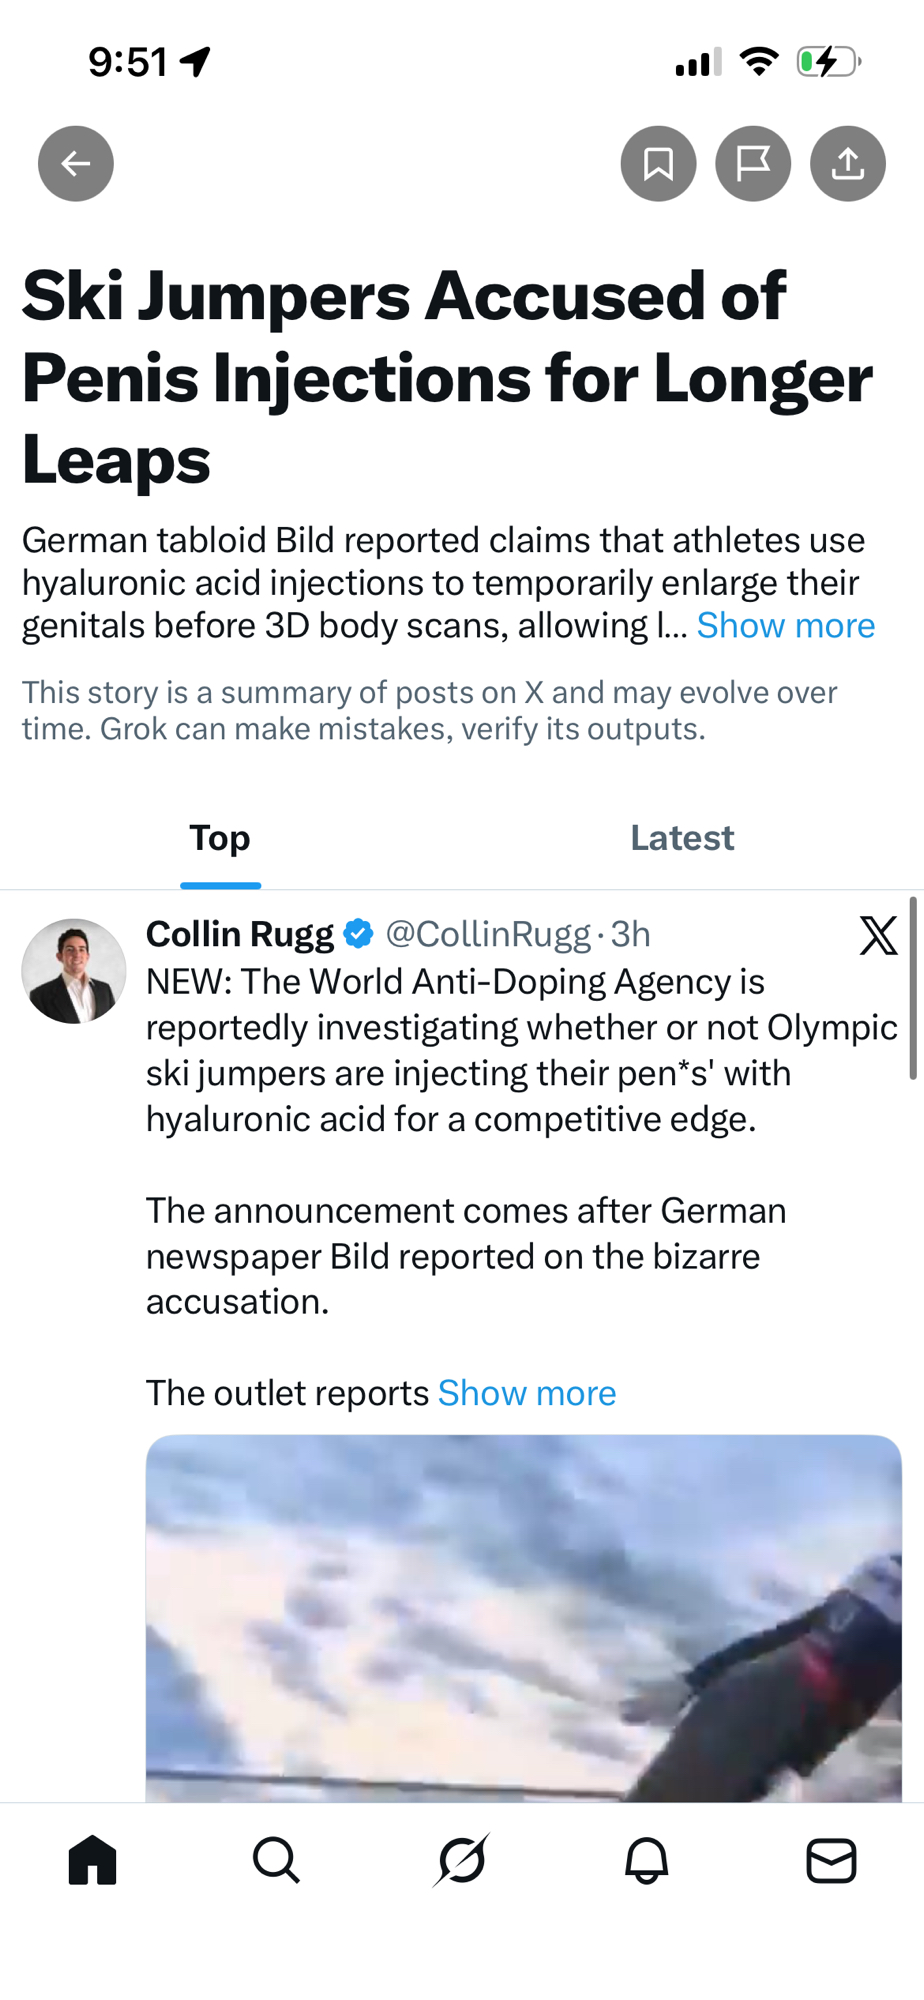This screenshot has height=2000, width=924.
Task: Tap the story headline about ski jumpers
Action: (x=447, y=378)
